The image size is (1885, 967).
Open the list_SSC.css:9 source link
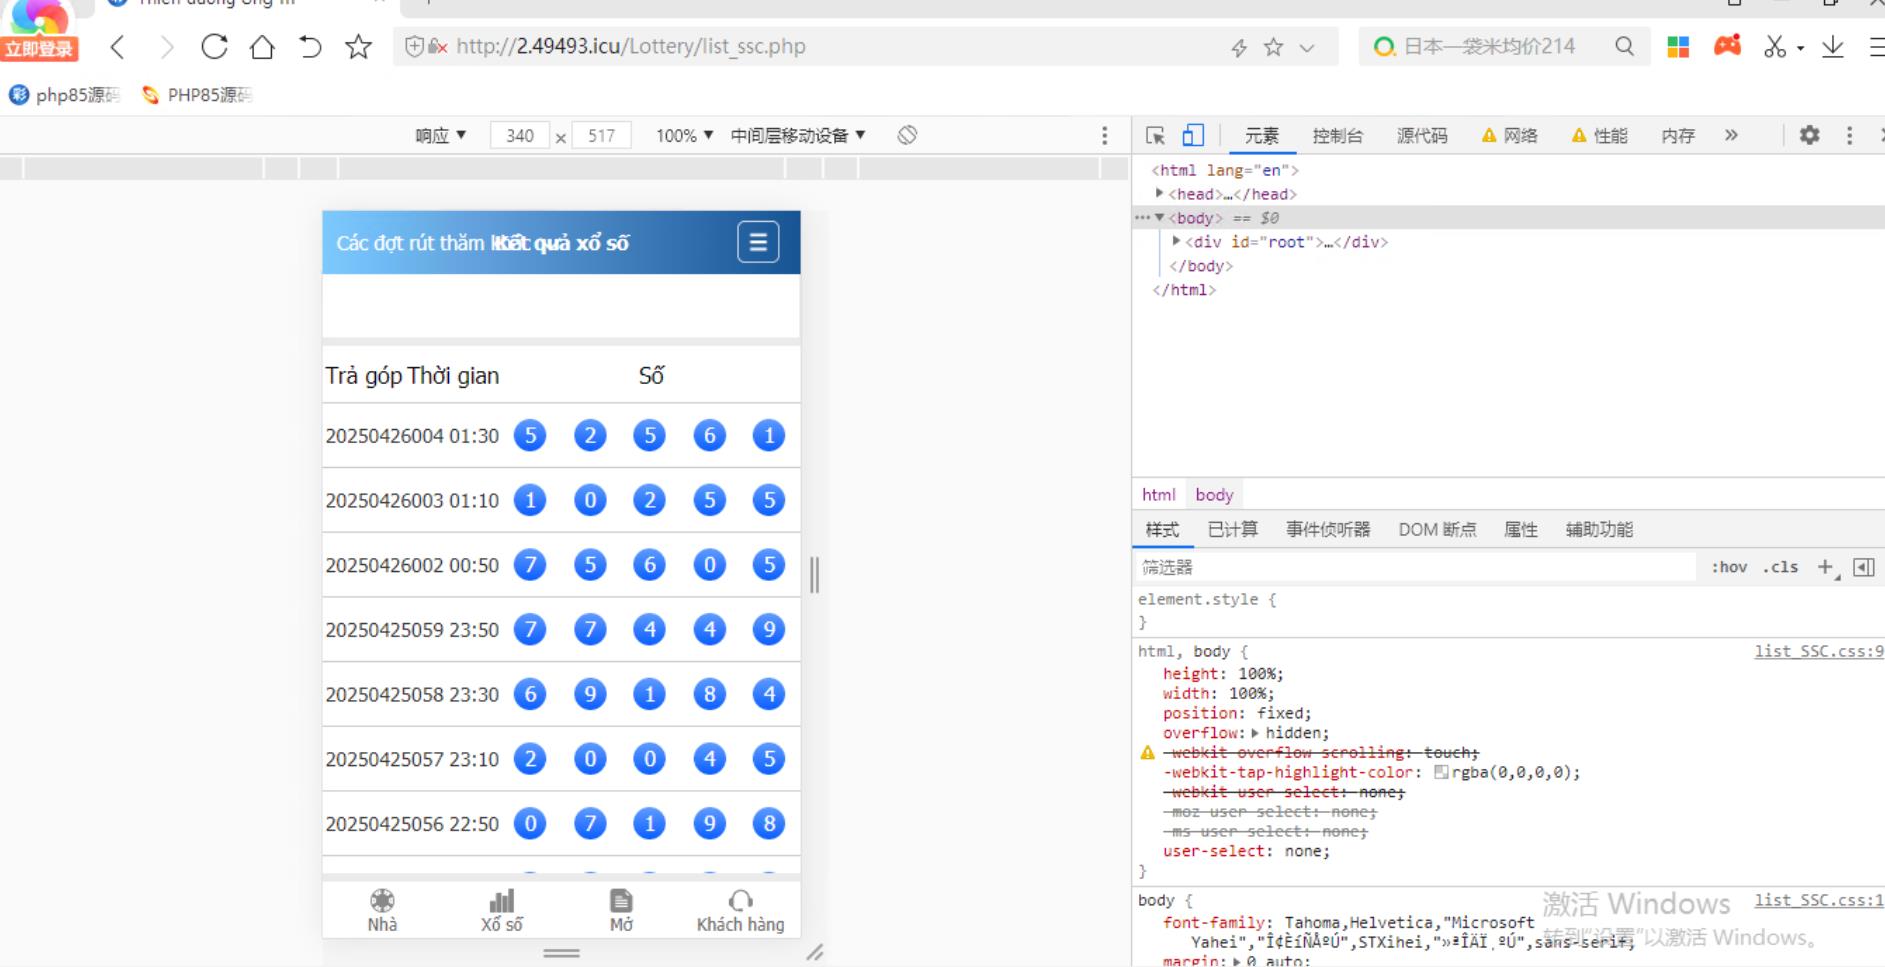click(x=1818, y=651)
